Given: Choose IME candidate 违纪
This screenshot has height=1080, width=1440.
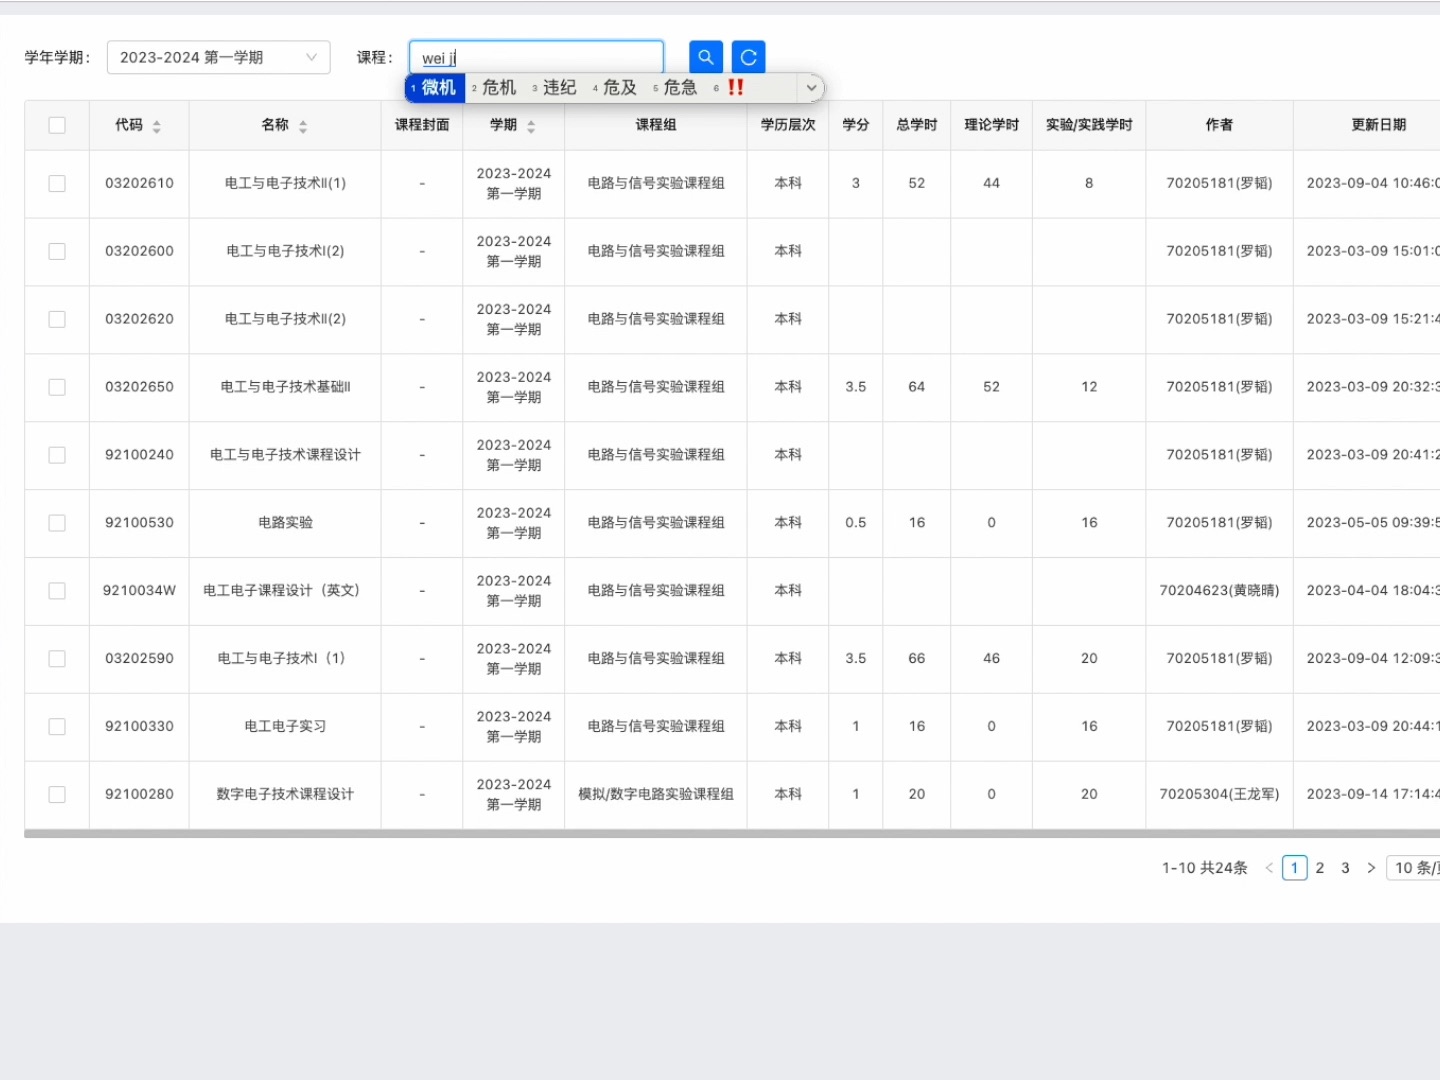Looking at the screenshot, I should (x=555, y=88).
